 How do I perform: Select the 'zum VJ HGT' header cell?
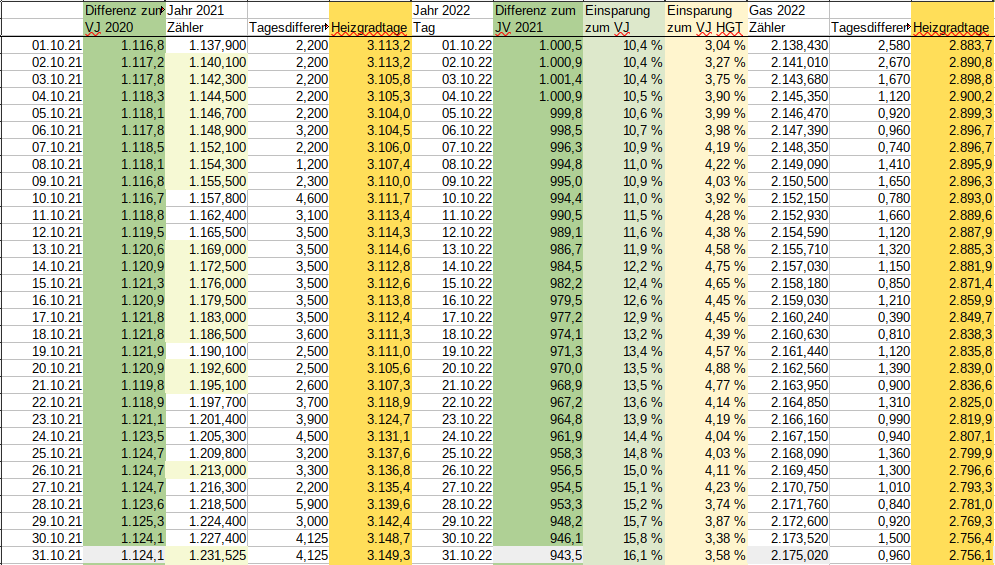(705, 28)
